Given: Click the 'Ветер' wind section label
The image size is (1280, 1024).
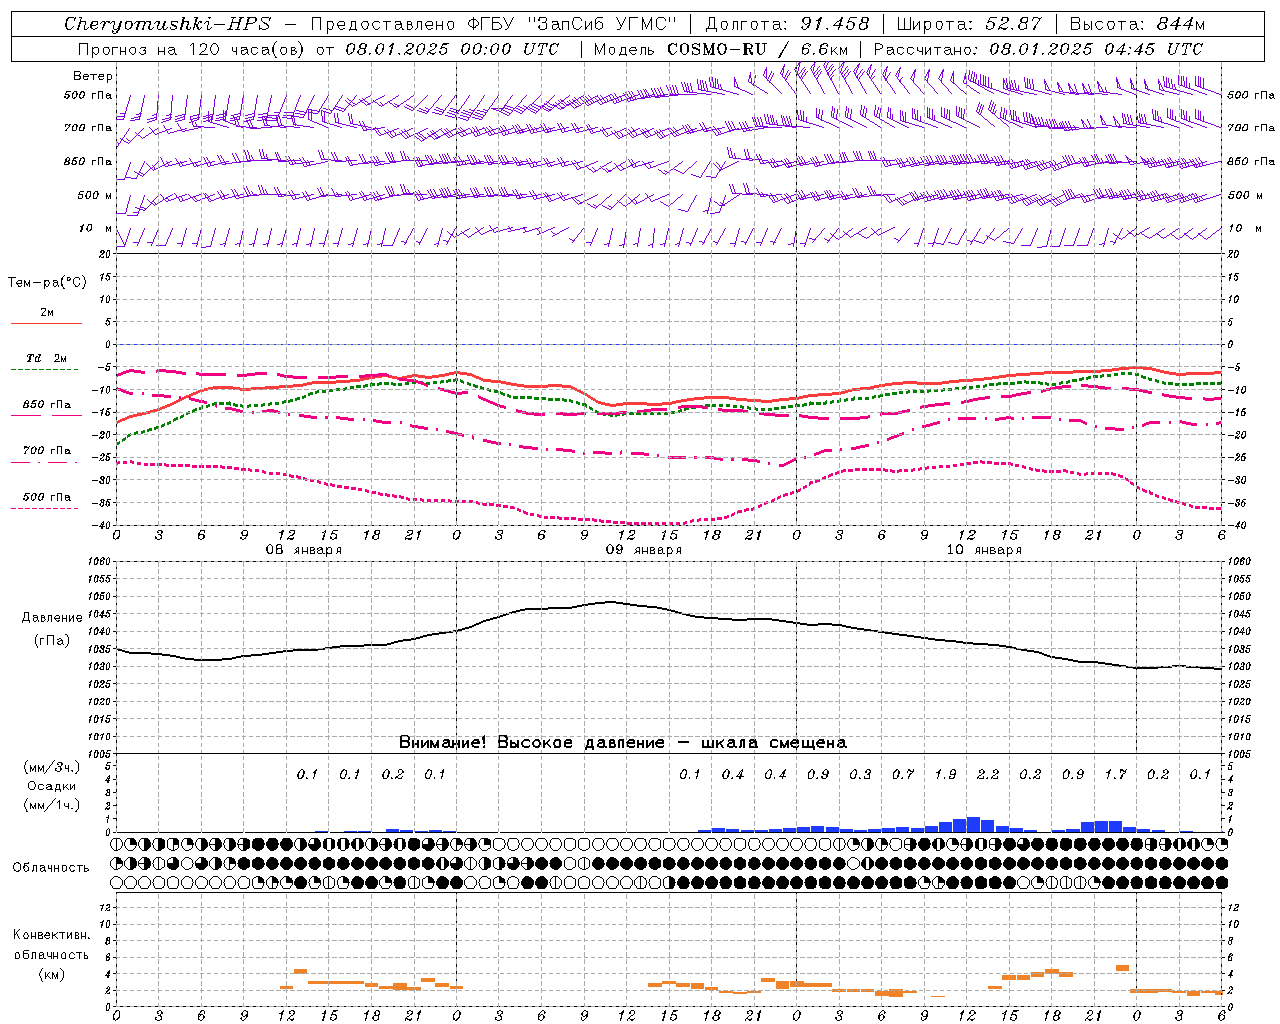Looking at the screenshot, I should tap(92, 76).
